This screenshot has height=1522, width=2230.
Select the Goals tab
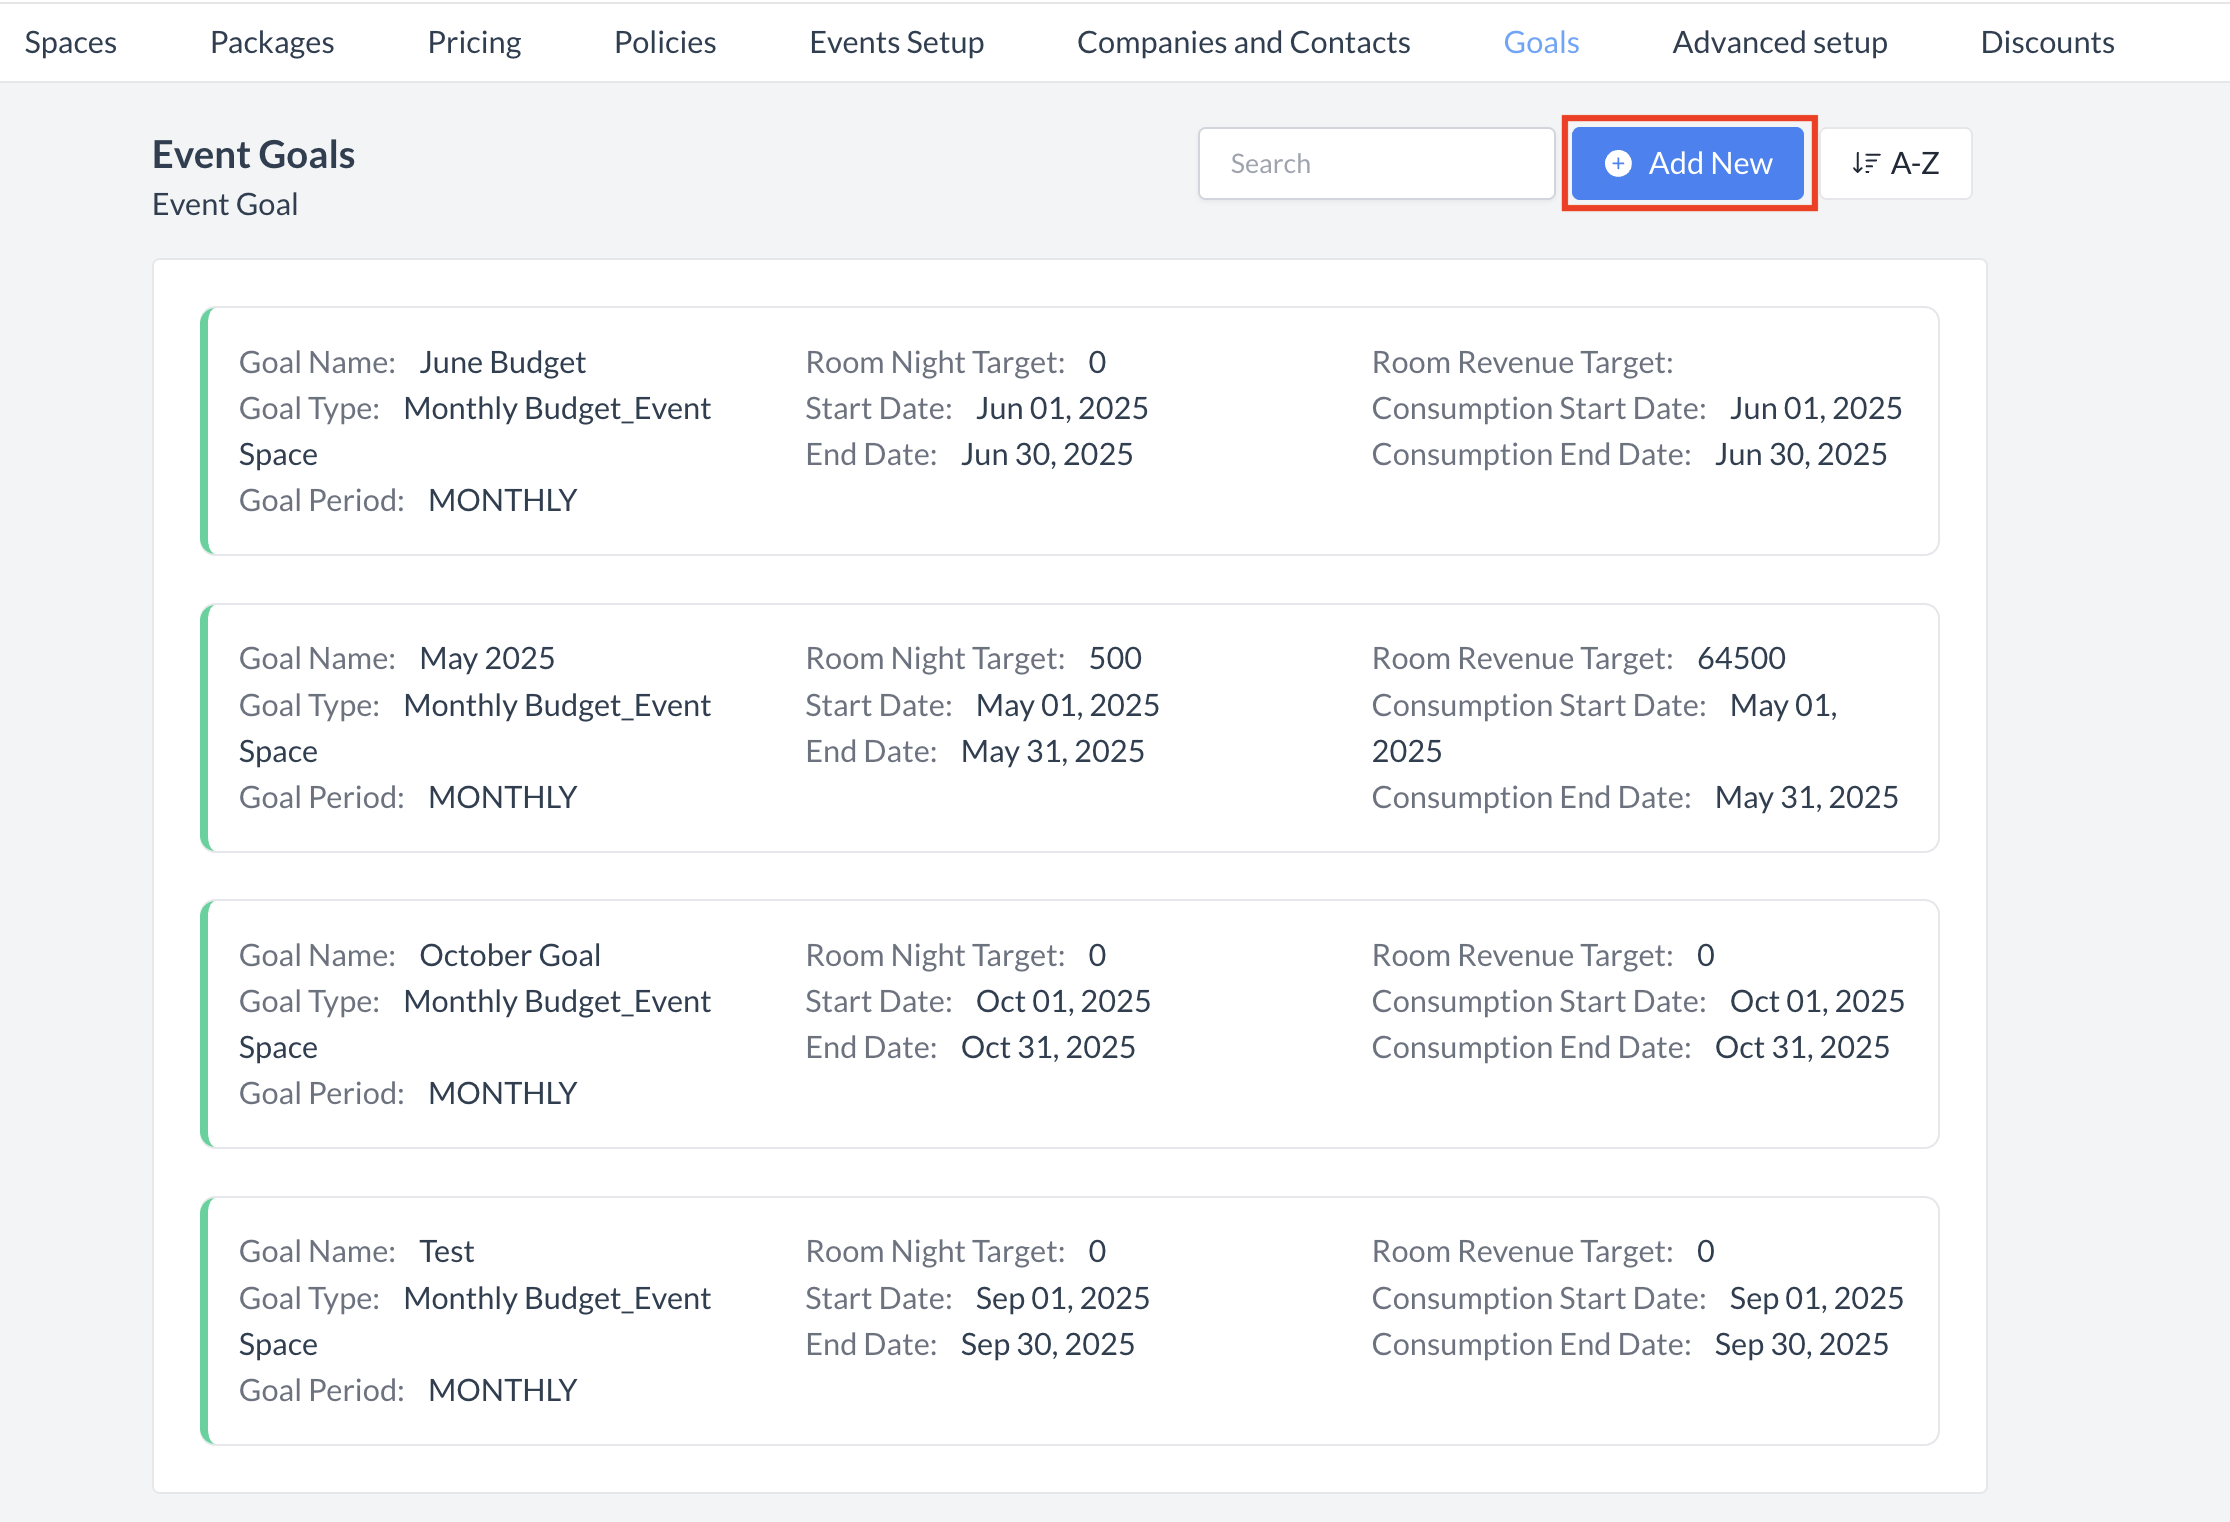click(1539, 42)
